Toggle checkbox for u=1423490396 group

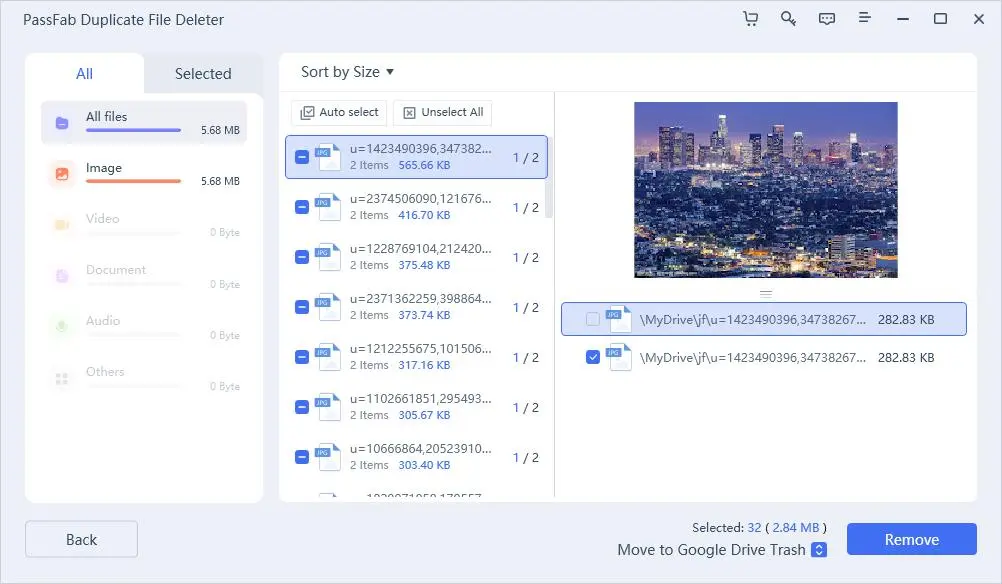click(302, 157)
